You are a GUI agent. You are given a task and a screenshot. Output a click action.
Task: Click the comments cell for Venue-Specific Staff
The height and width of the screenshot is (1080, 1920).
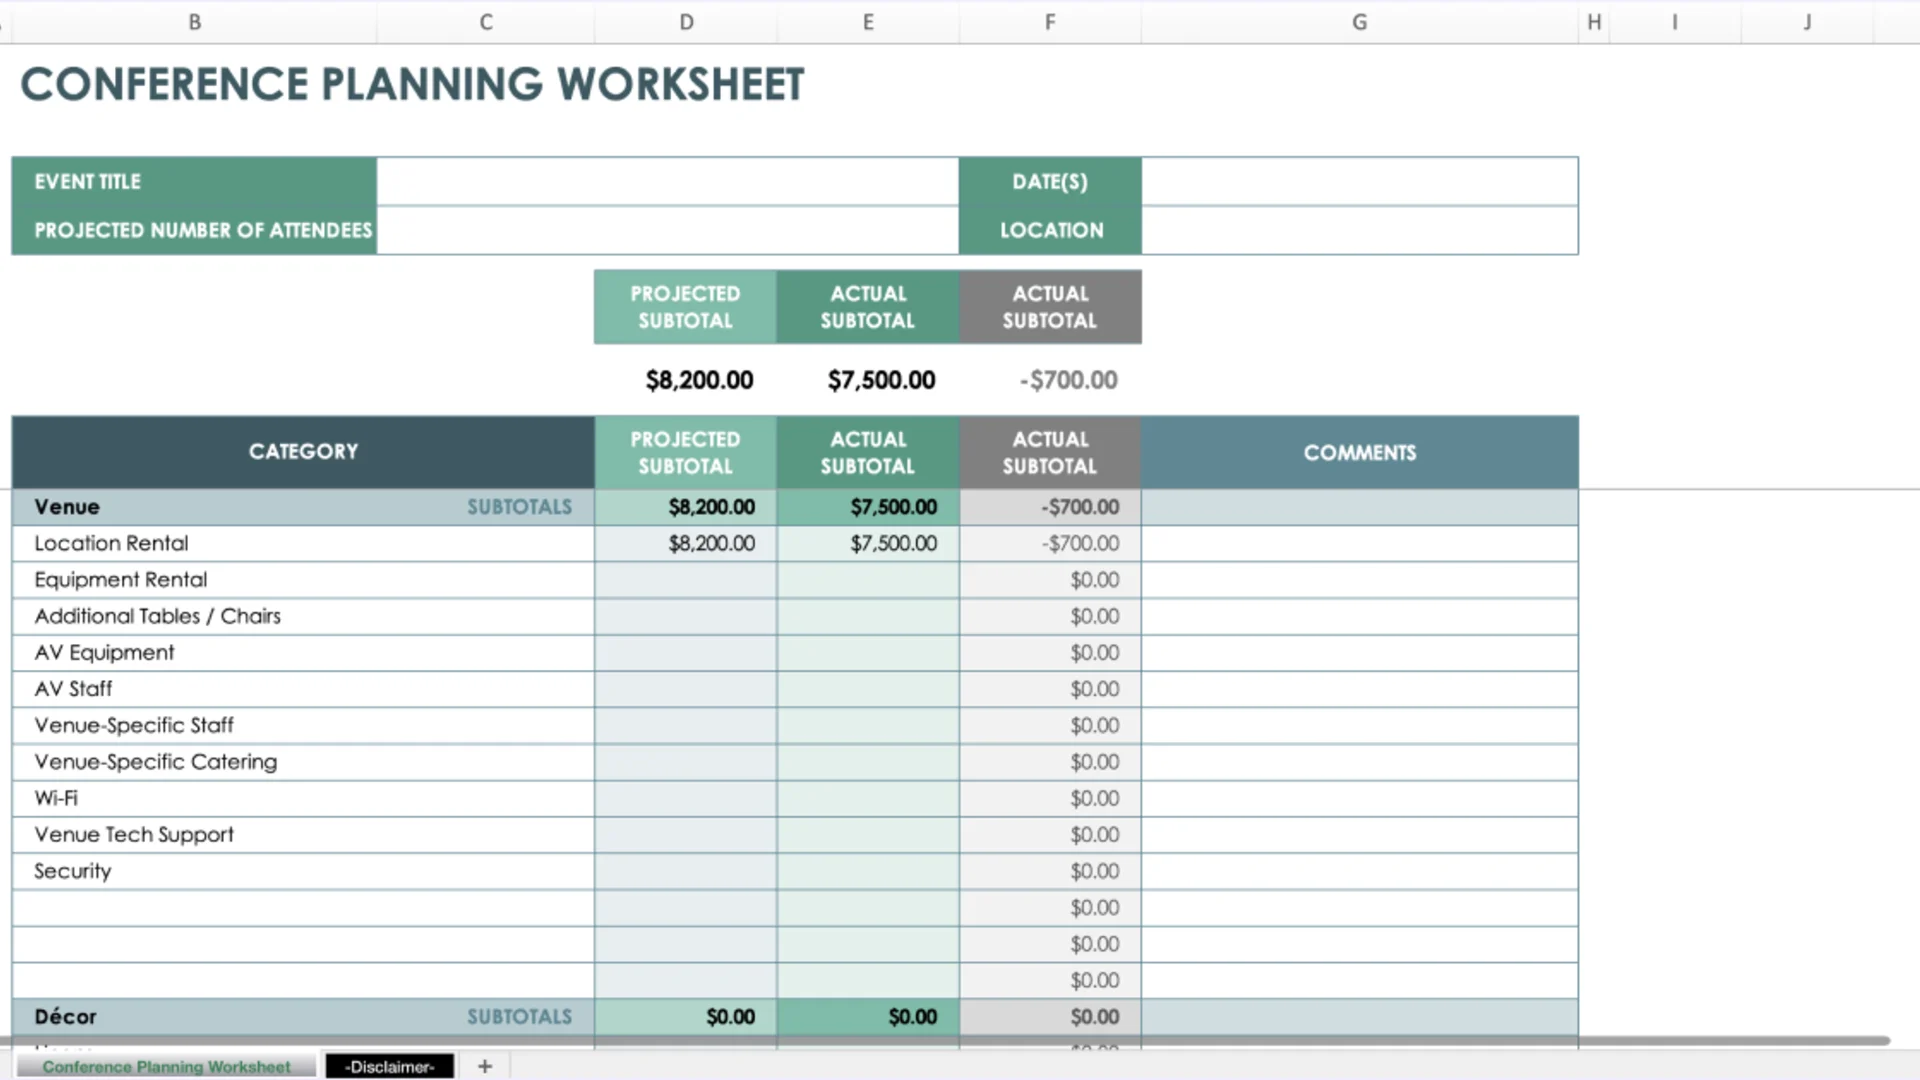coord(1360,725)
